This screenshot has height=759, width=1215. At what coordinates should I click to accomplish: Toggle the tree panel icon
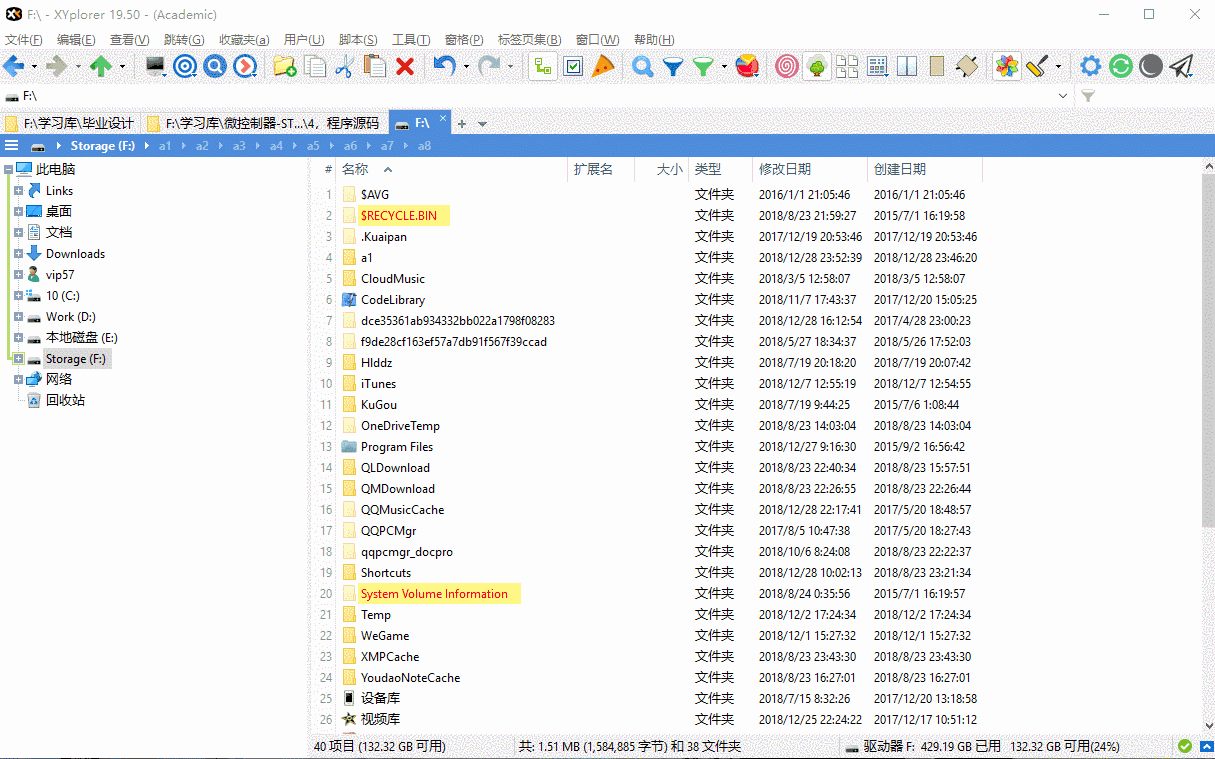[x=543, y=67]
